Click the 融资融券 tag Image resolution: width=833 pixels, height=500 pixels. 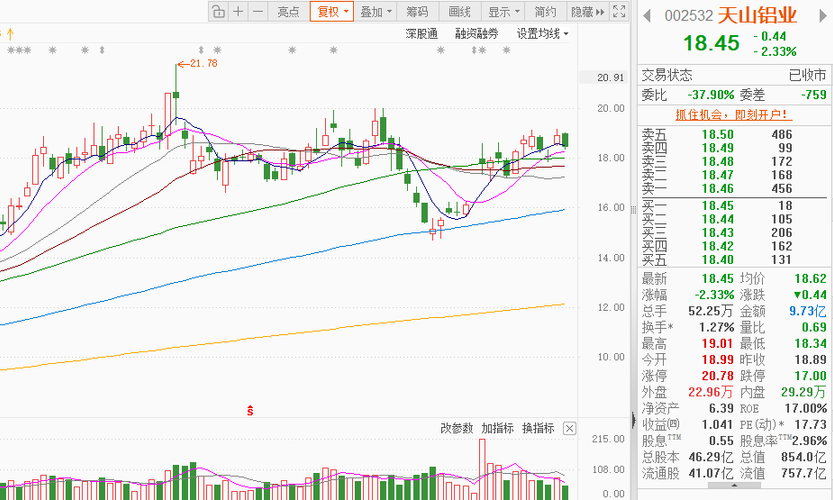pos(477,34)
